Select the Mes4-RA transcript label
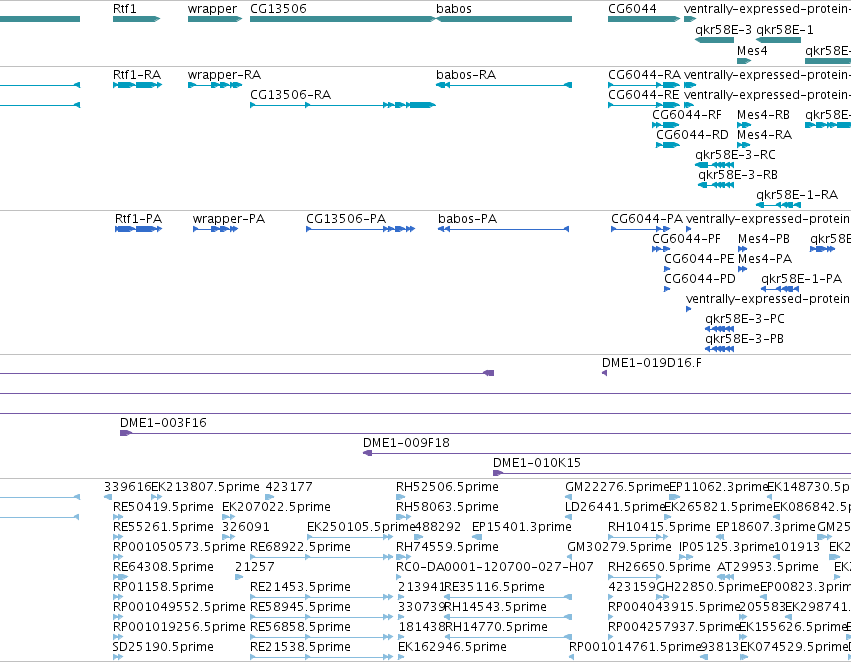The image size is (851, 662). coord(764,135)
